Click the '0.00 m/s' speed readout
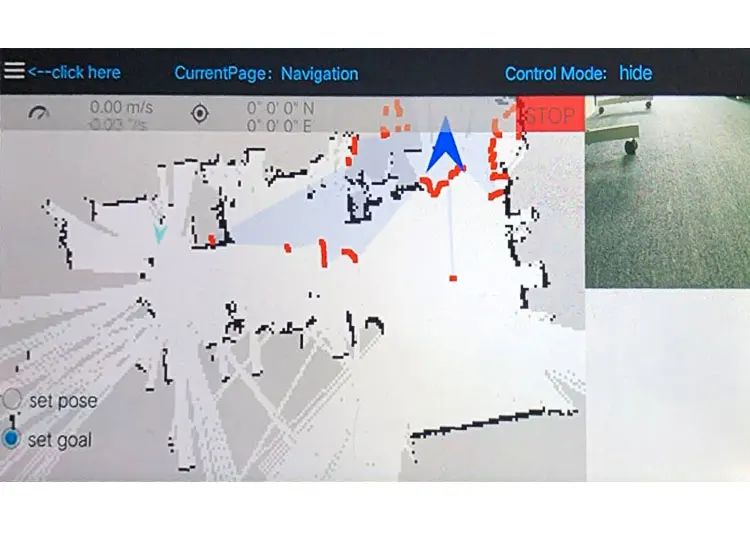 coord(121,107)
